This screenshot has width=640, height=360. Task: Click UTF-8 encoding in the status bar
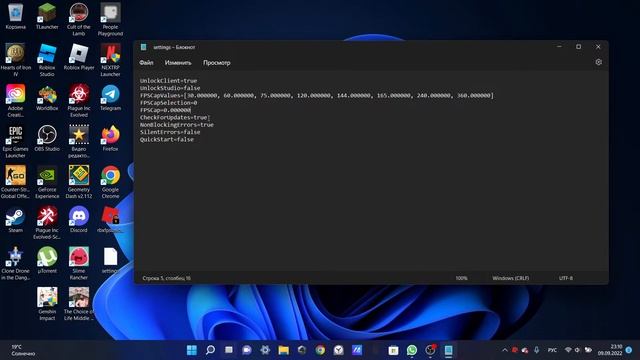point(565,278)
